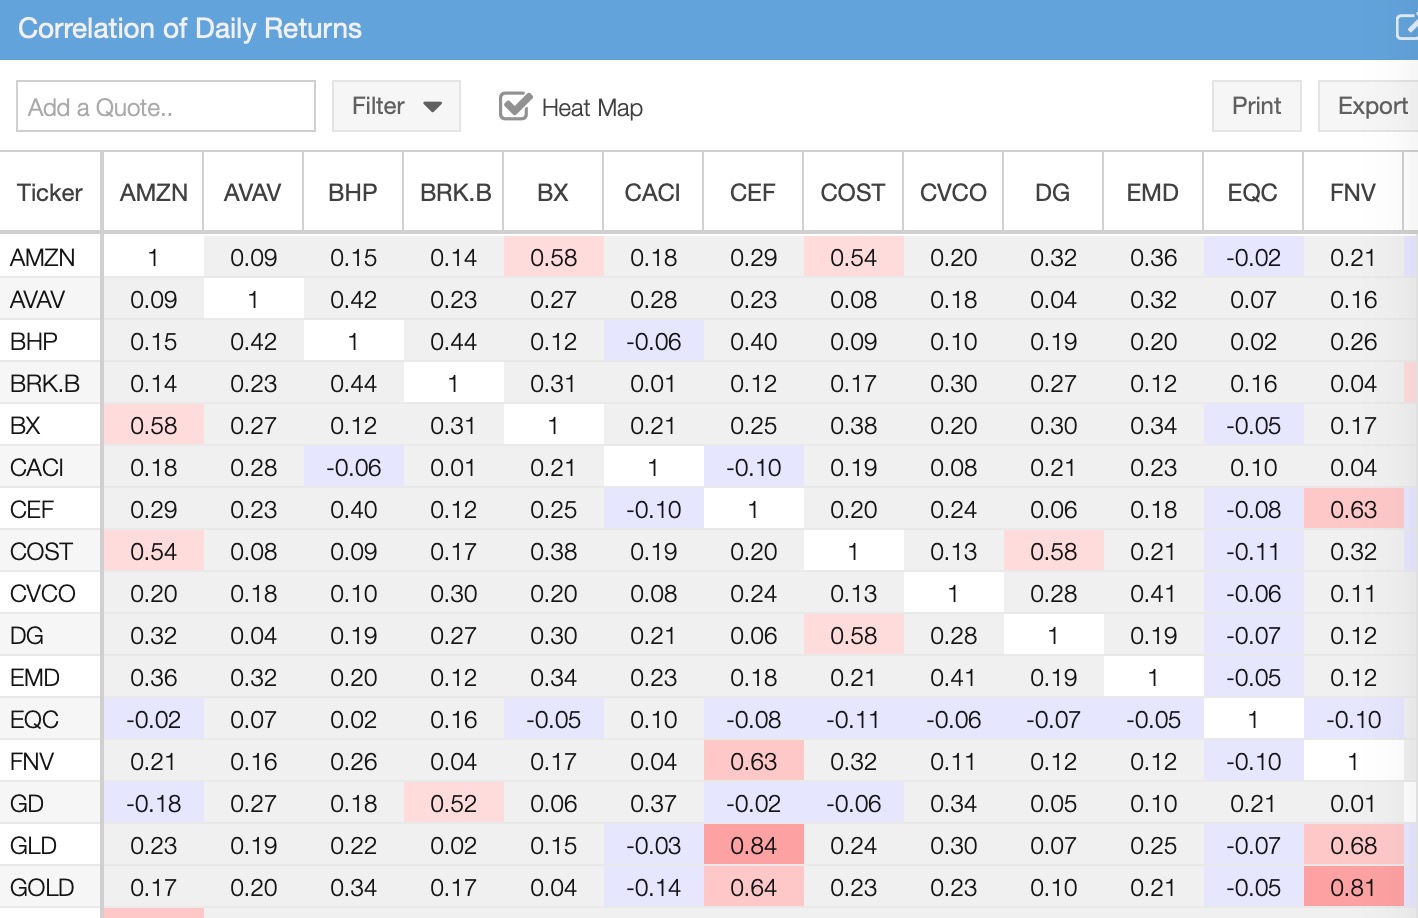
Task: Click the CVCO column header
Action: (953, 193)
